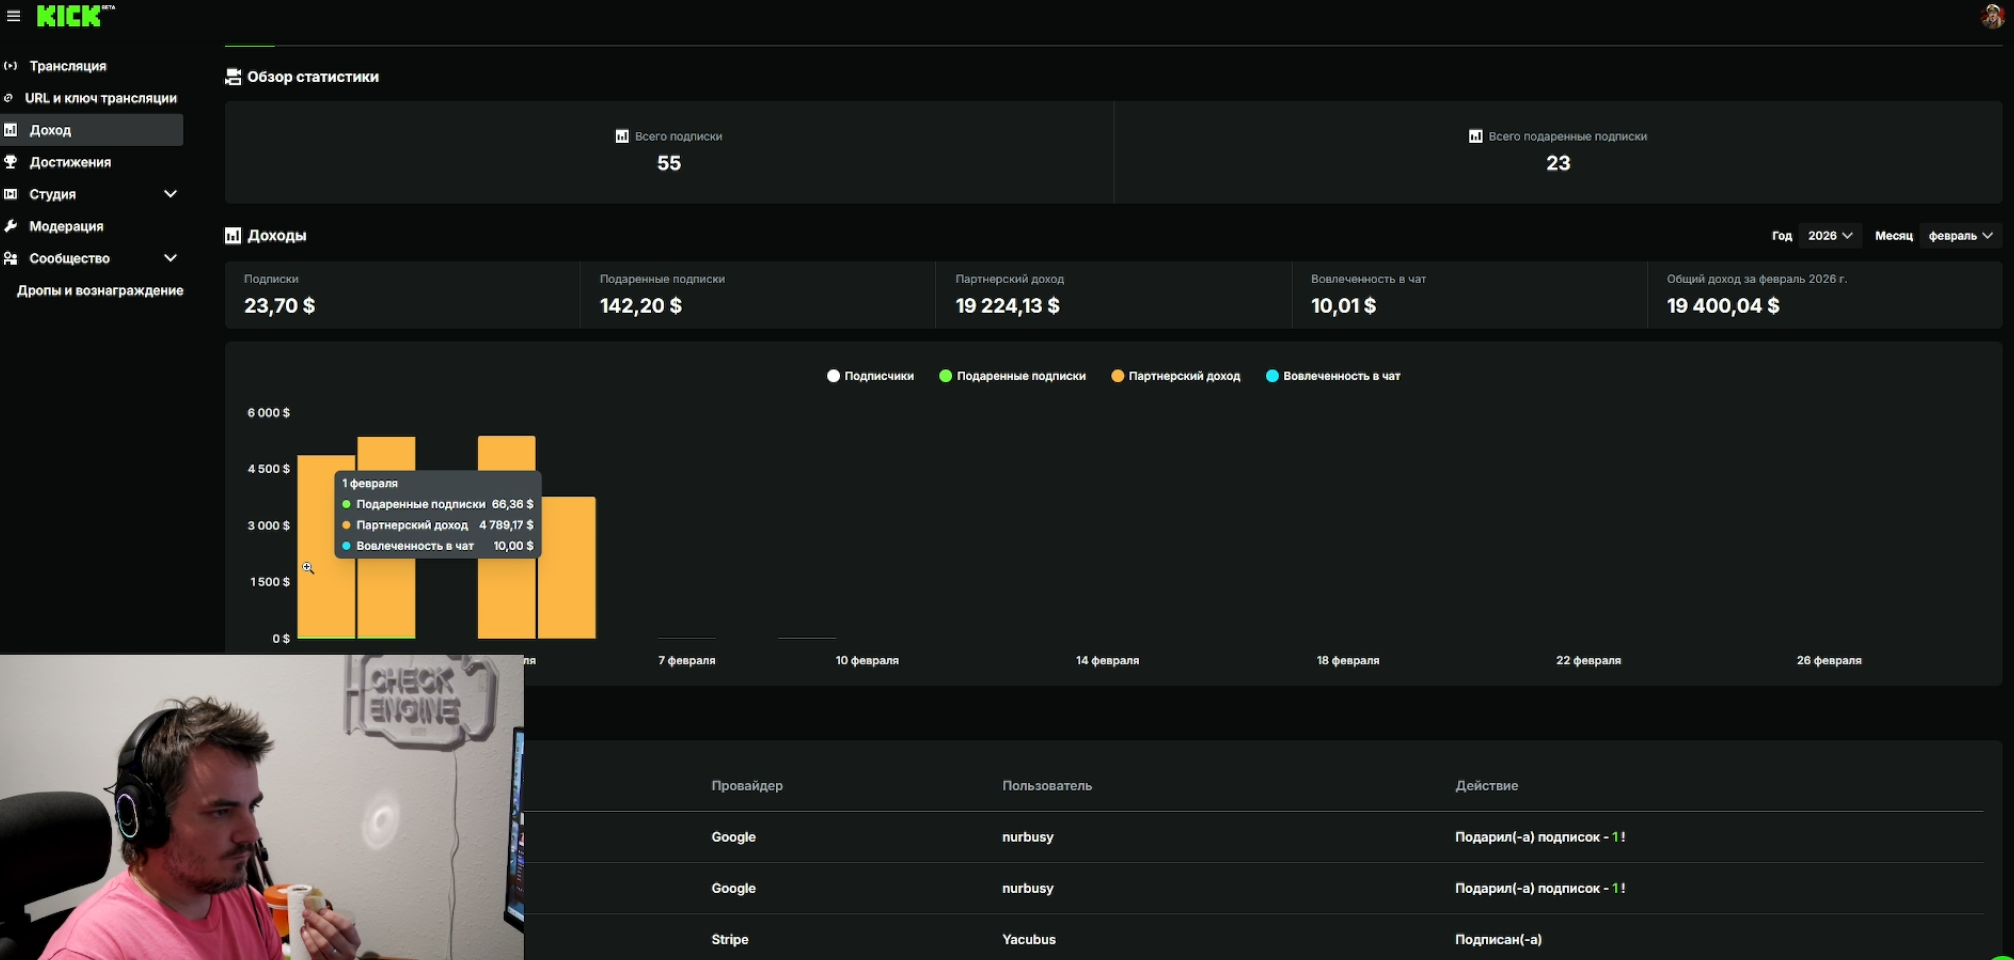Open the profile avatar at top right
2014x960 pixels.
tap(1991, 16)
